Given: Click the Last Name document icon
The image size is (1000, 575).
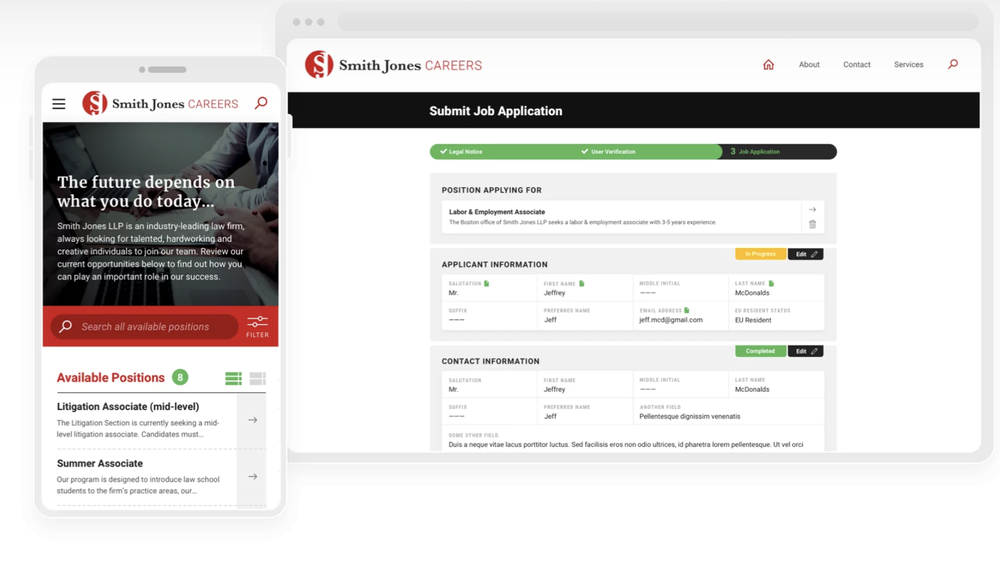Looking at the screenshot, I should pos(771,283).
